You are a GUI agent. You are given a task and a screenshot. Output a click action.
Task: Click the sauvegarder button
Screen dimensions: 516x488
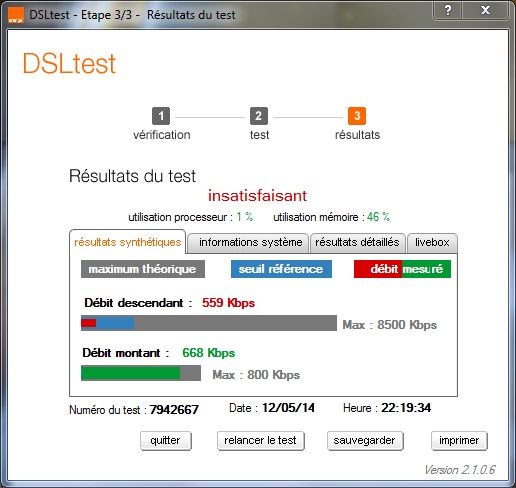(365, 441)
